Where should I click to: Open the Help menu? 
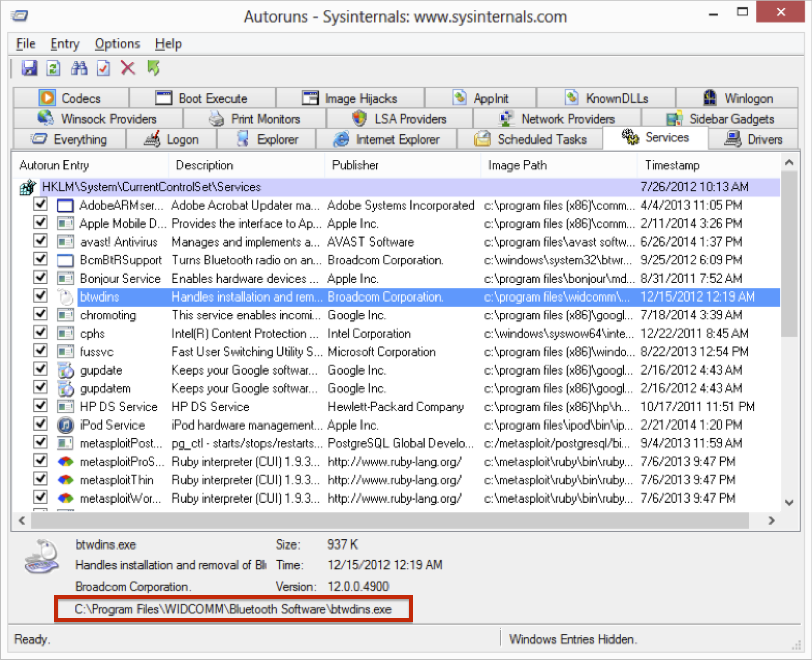click(x=168, y=44)
